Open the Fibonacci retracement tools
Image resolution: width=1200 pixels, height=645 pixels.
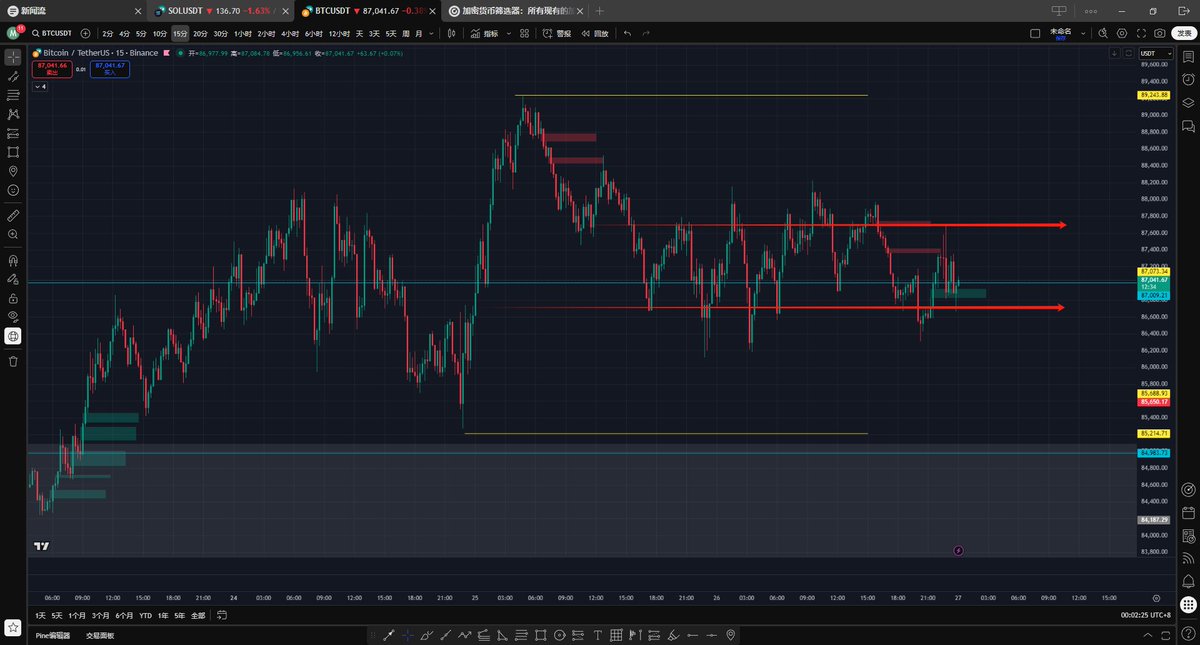tap(13, 95)
